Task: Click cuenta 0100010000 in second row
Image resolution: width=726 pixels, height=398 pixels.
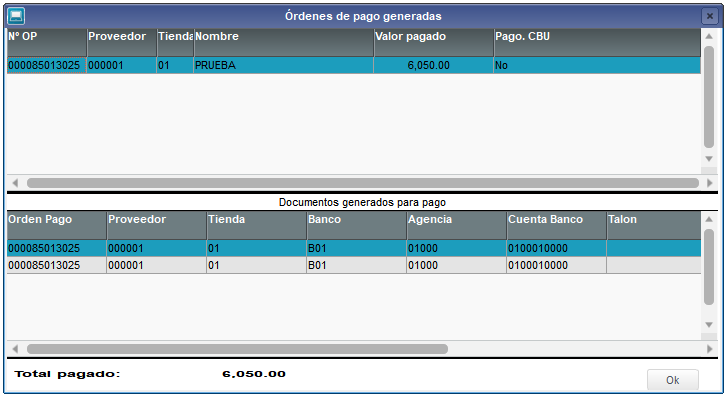Action: click(556, 265)
